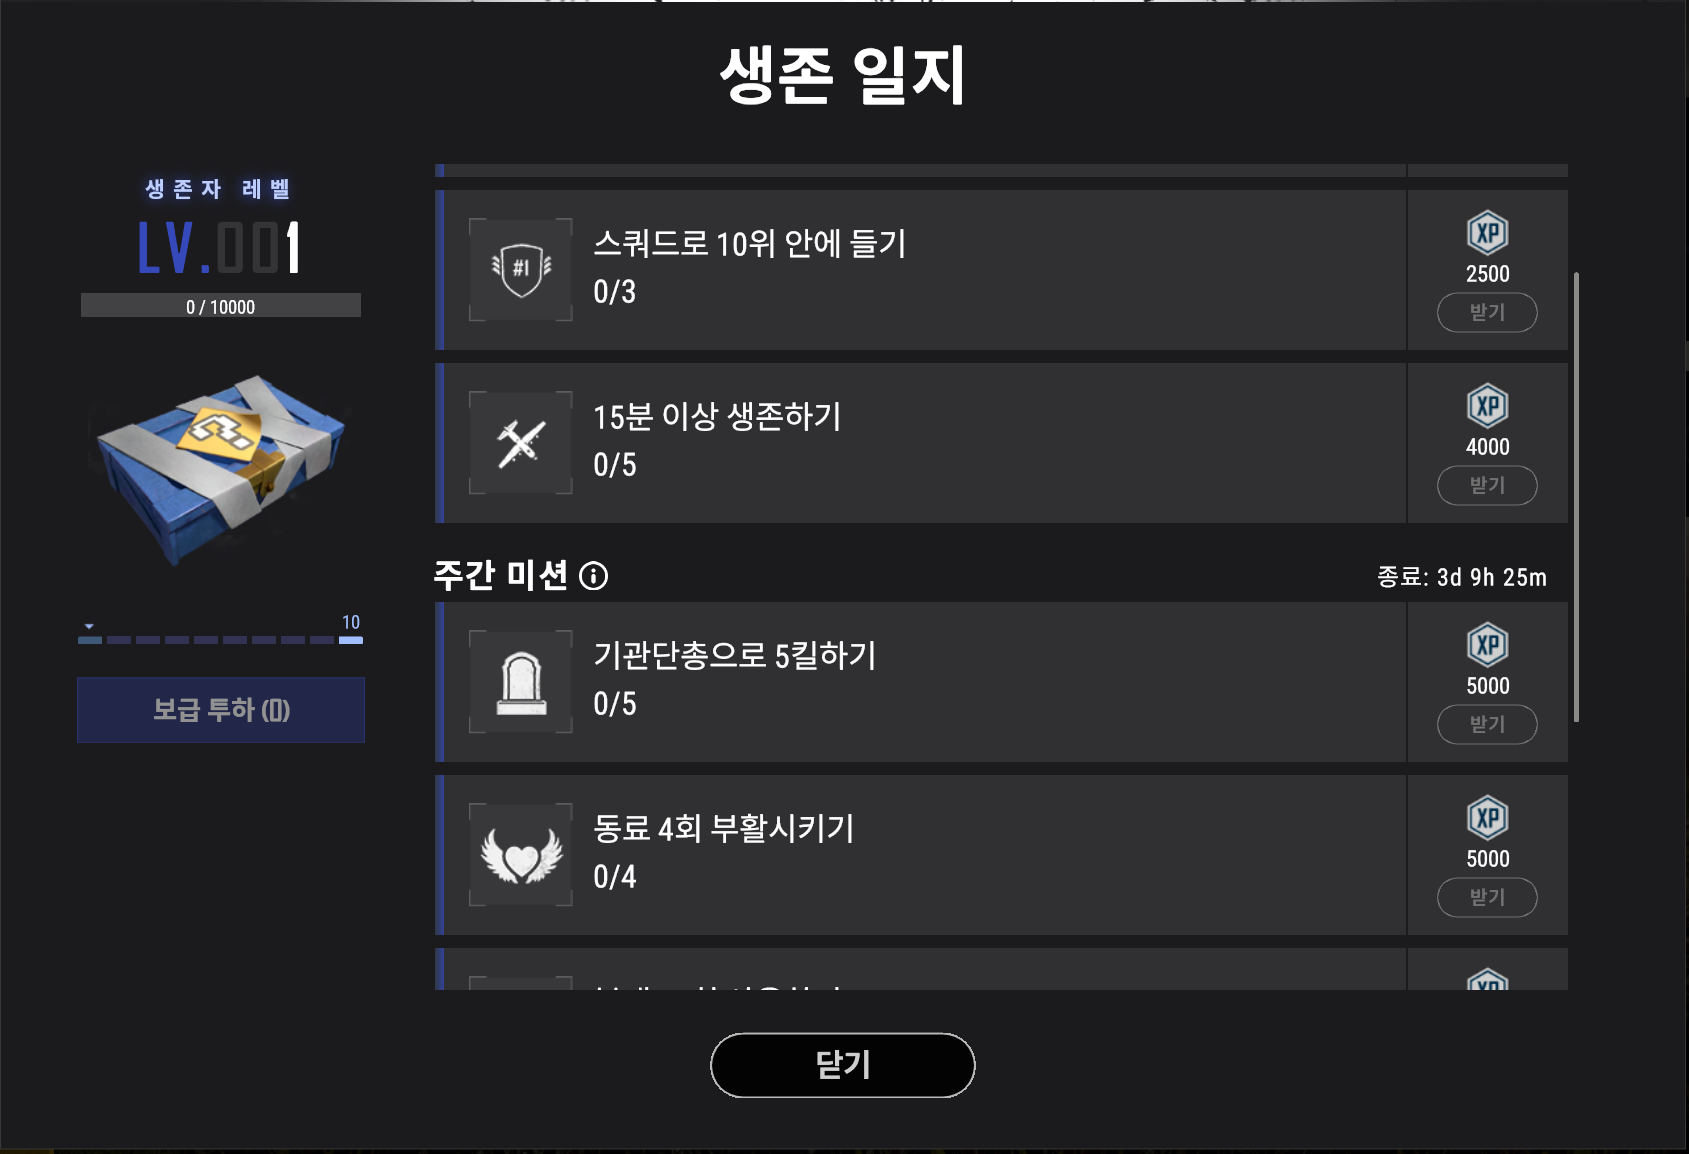This screenshot has height=1154, width=1689.
Task: Select the 기관단총으로 5킬하기 mission row
Action: [1001, 682]
